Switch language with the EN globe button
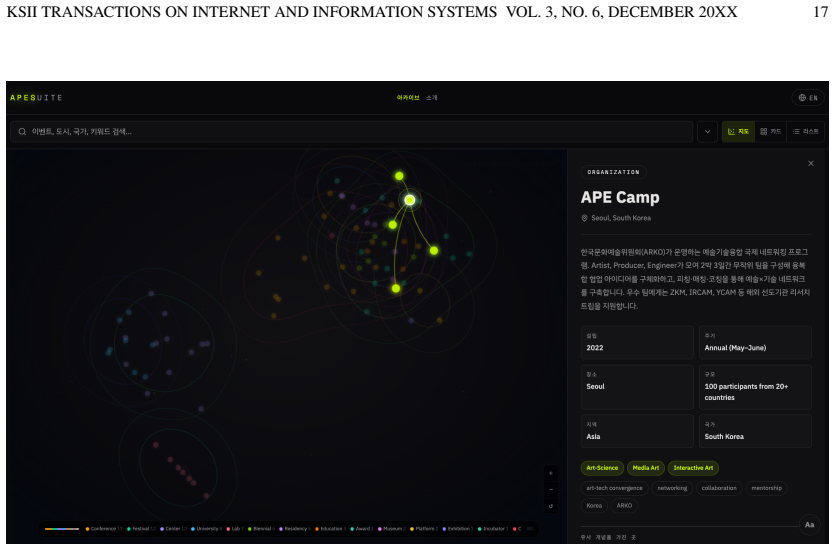The width and height of the screenshot is (835, 550). (x=808, y=98)
